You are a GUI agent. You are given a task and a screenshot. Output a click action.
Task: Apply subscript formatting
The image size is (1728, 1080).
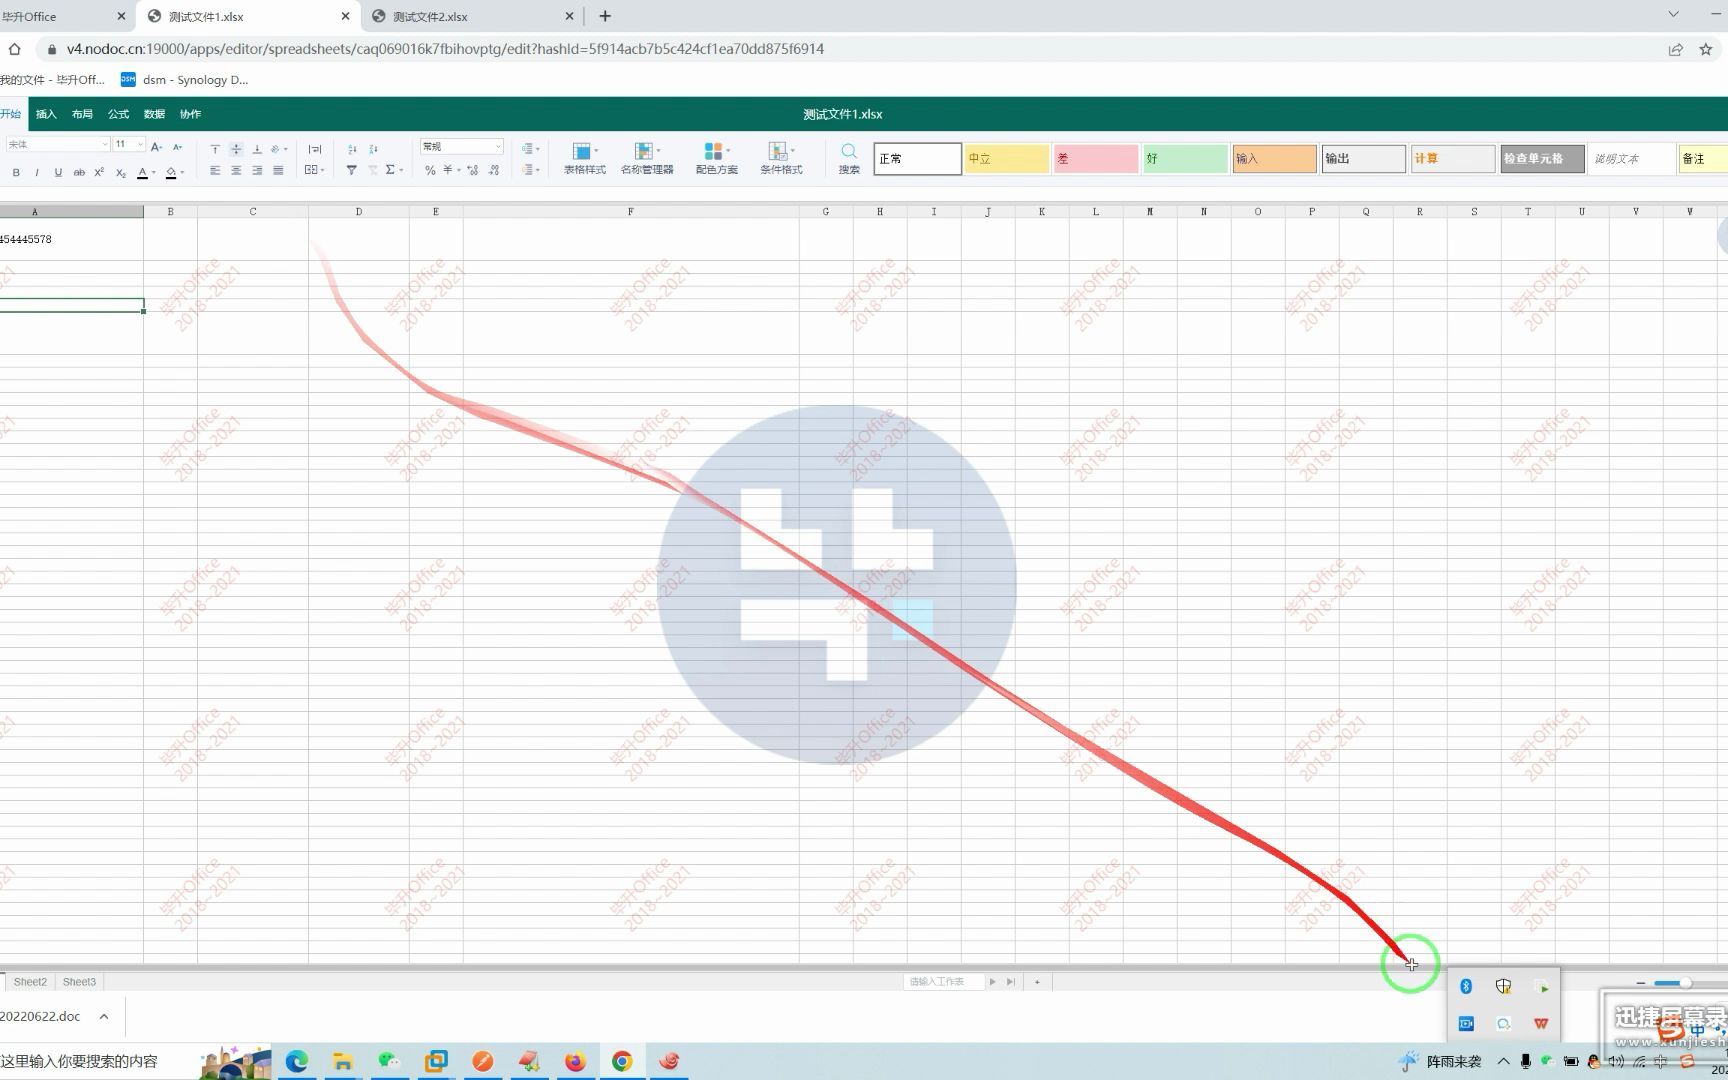[x=120, y=172]
